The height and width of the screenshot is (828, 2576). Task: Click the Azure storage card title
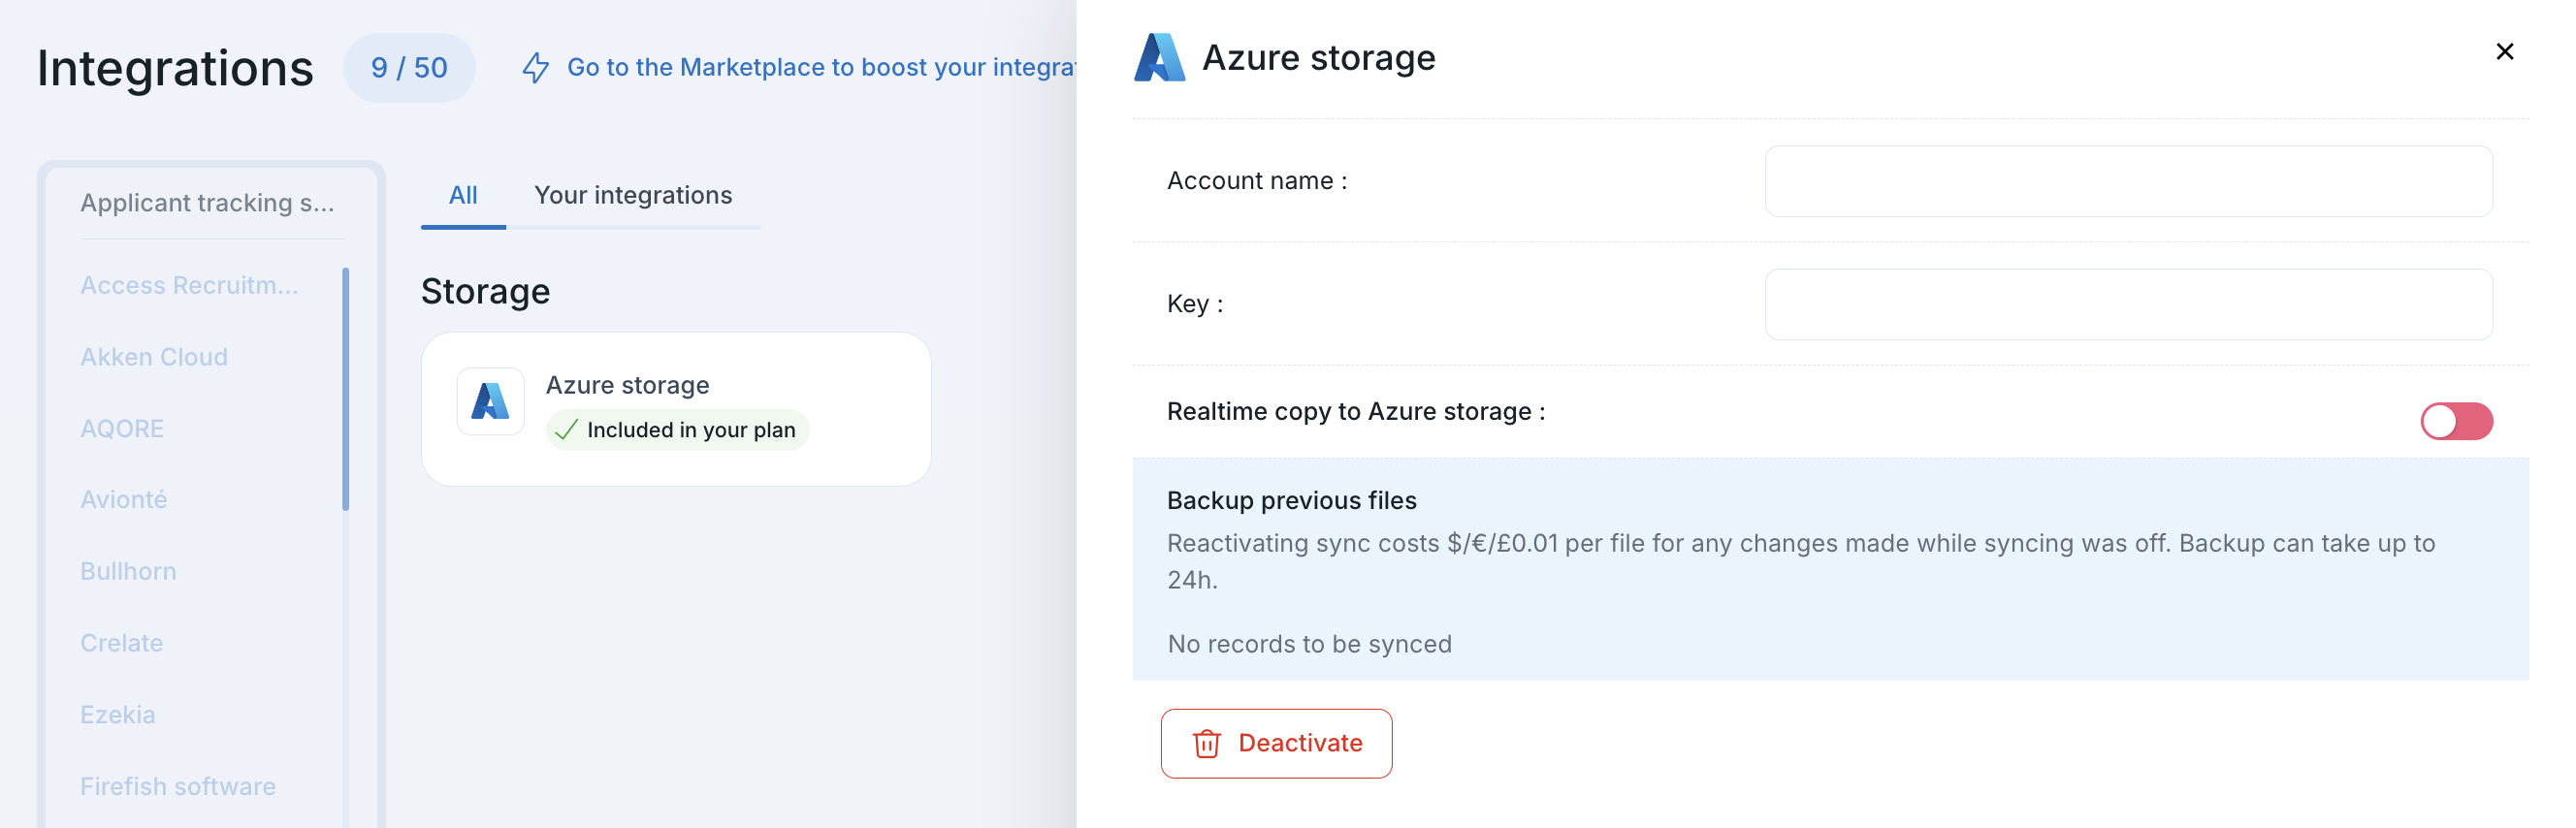tap(627, 385)
